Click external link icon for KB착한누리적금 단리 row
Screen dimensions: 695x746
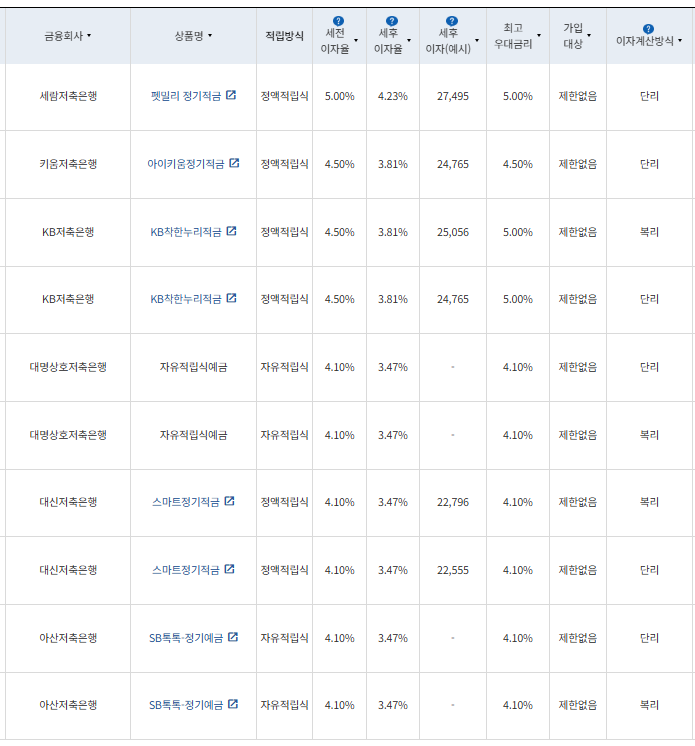(231, 298)
